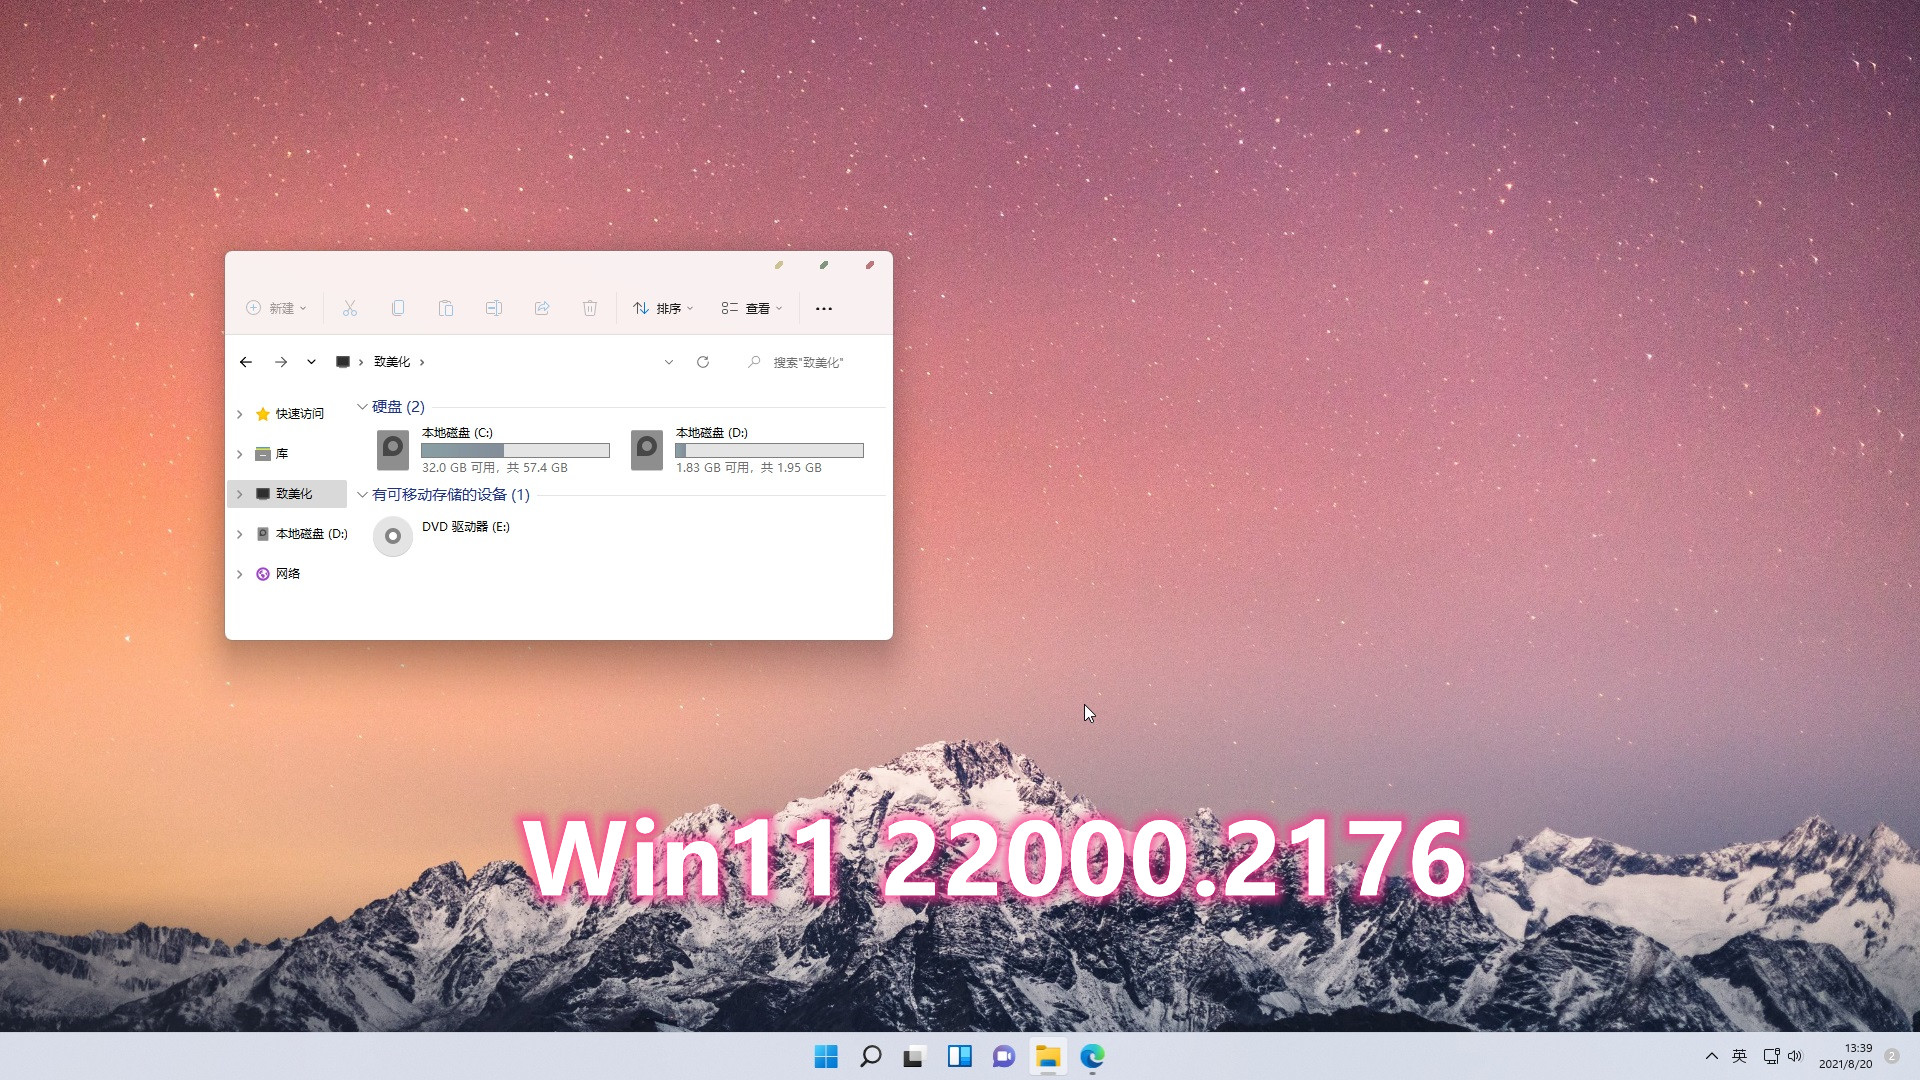
Task: Maximize window with the green dot
Action: pyautogui.click(x=824, y=265)
